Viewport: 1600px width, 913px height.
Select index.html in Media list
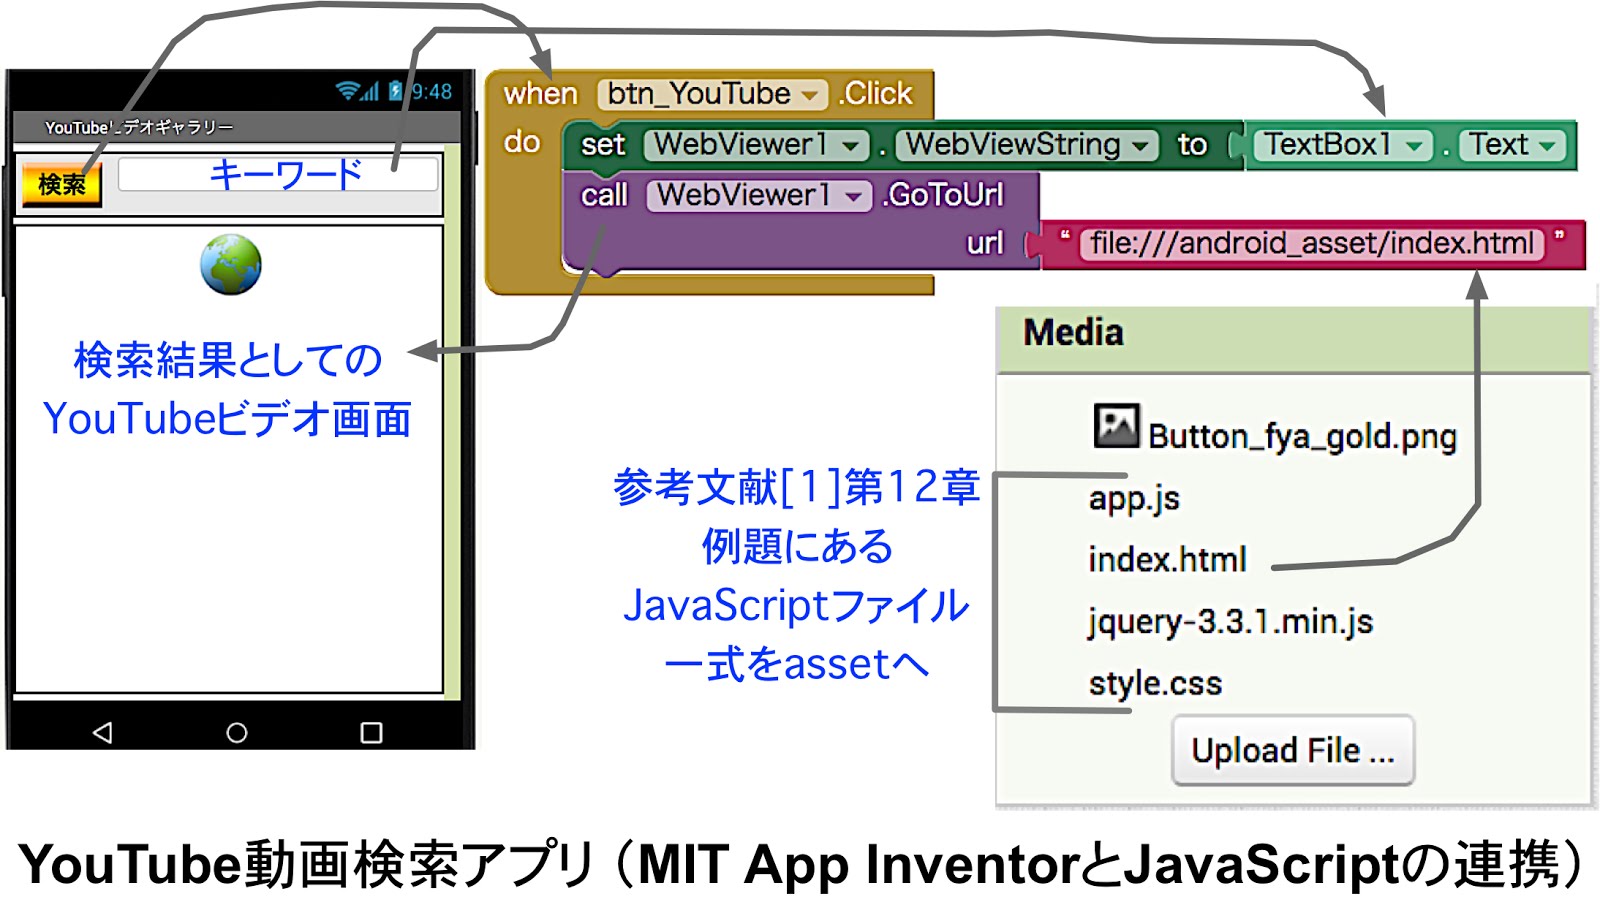coord(1167,560)
